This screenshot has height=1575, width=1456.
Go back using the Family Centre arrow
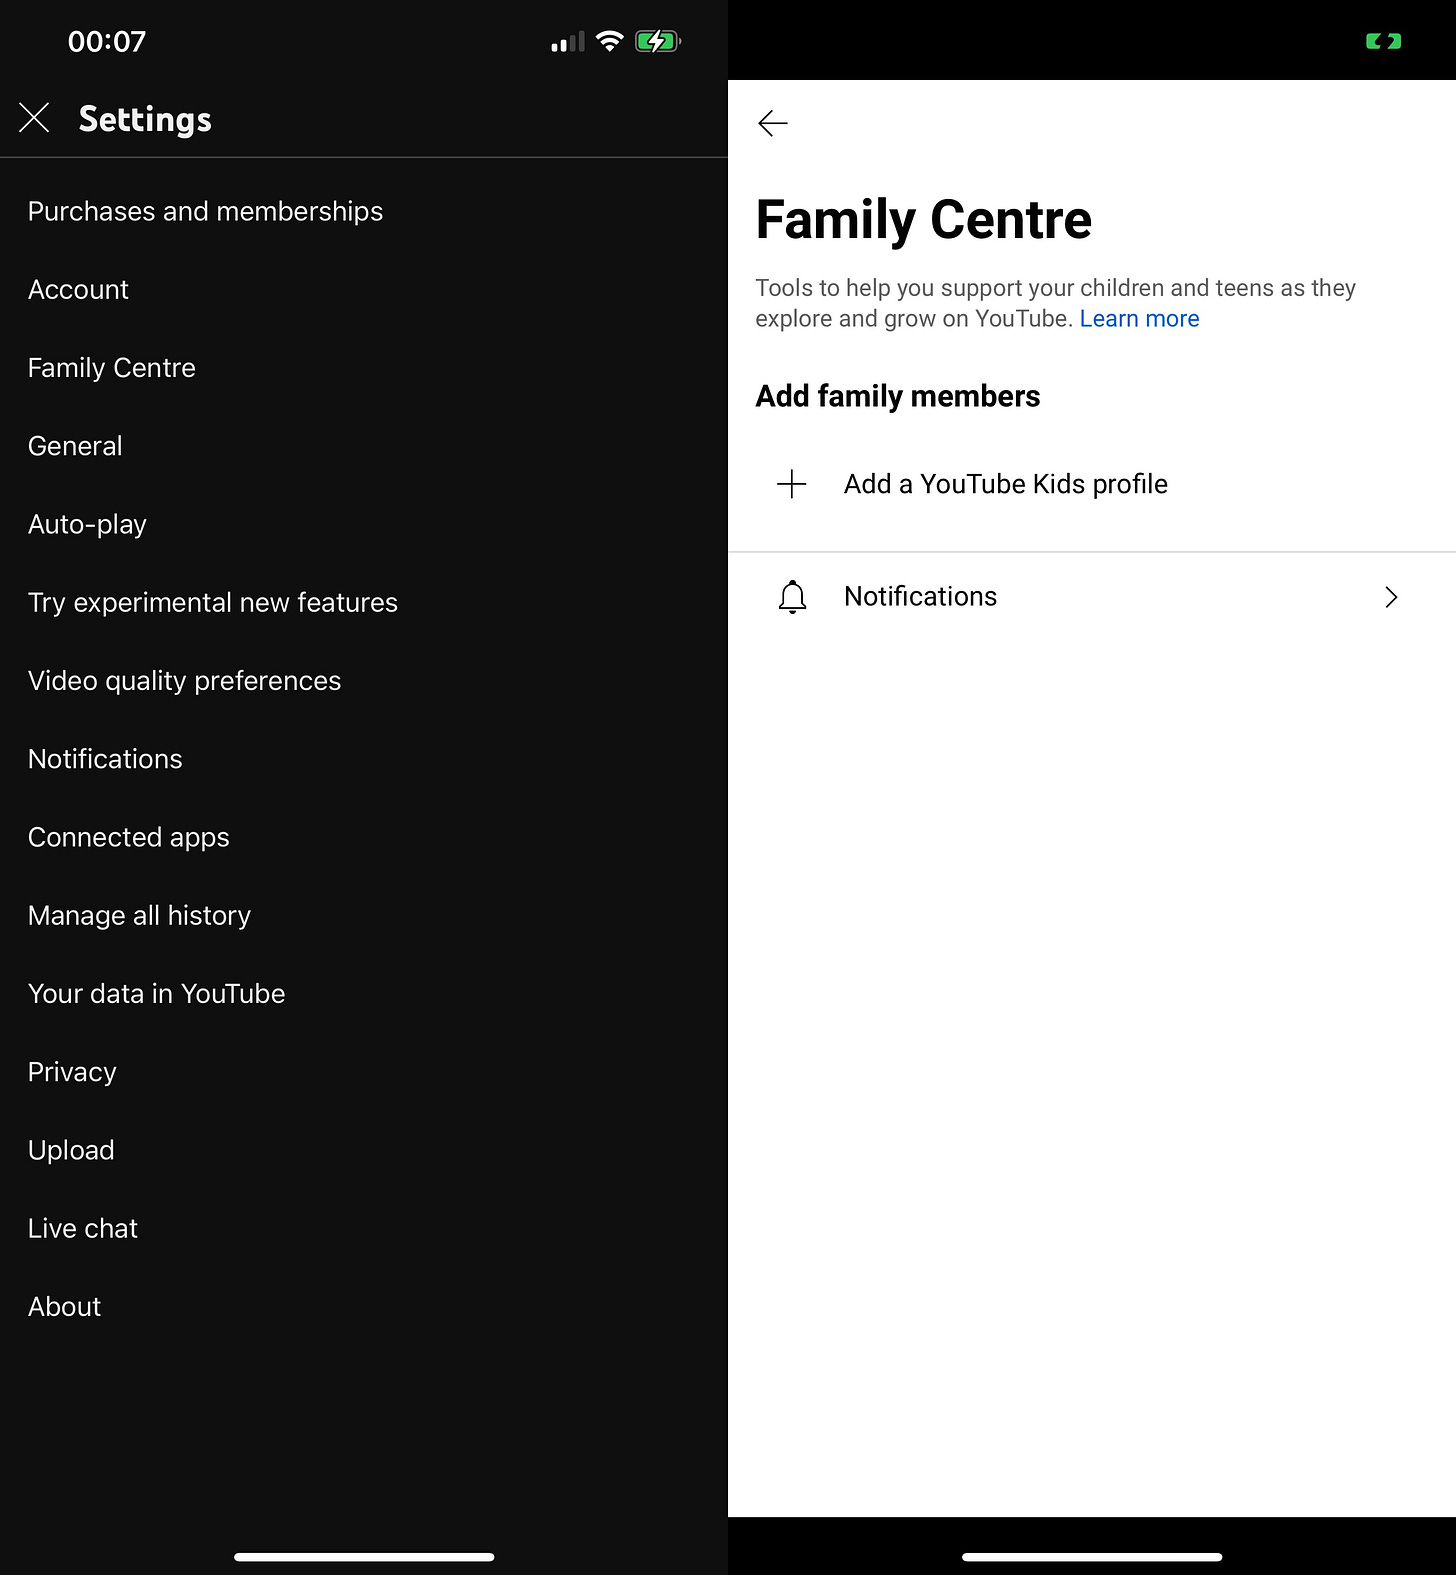(773, 123)
